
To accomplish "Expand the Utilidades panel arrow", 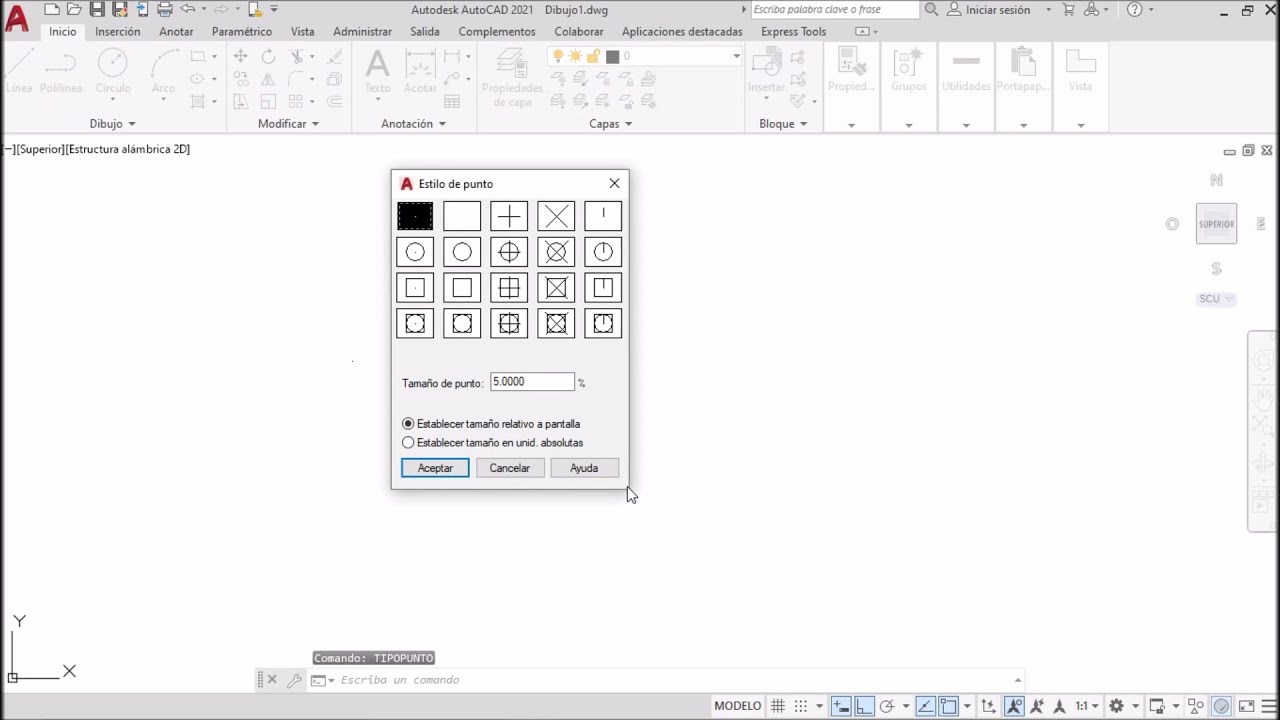I will click(966, 125).
